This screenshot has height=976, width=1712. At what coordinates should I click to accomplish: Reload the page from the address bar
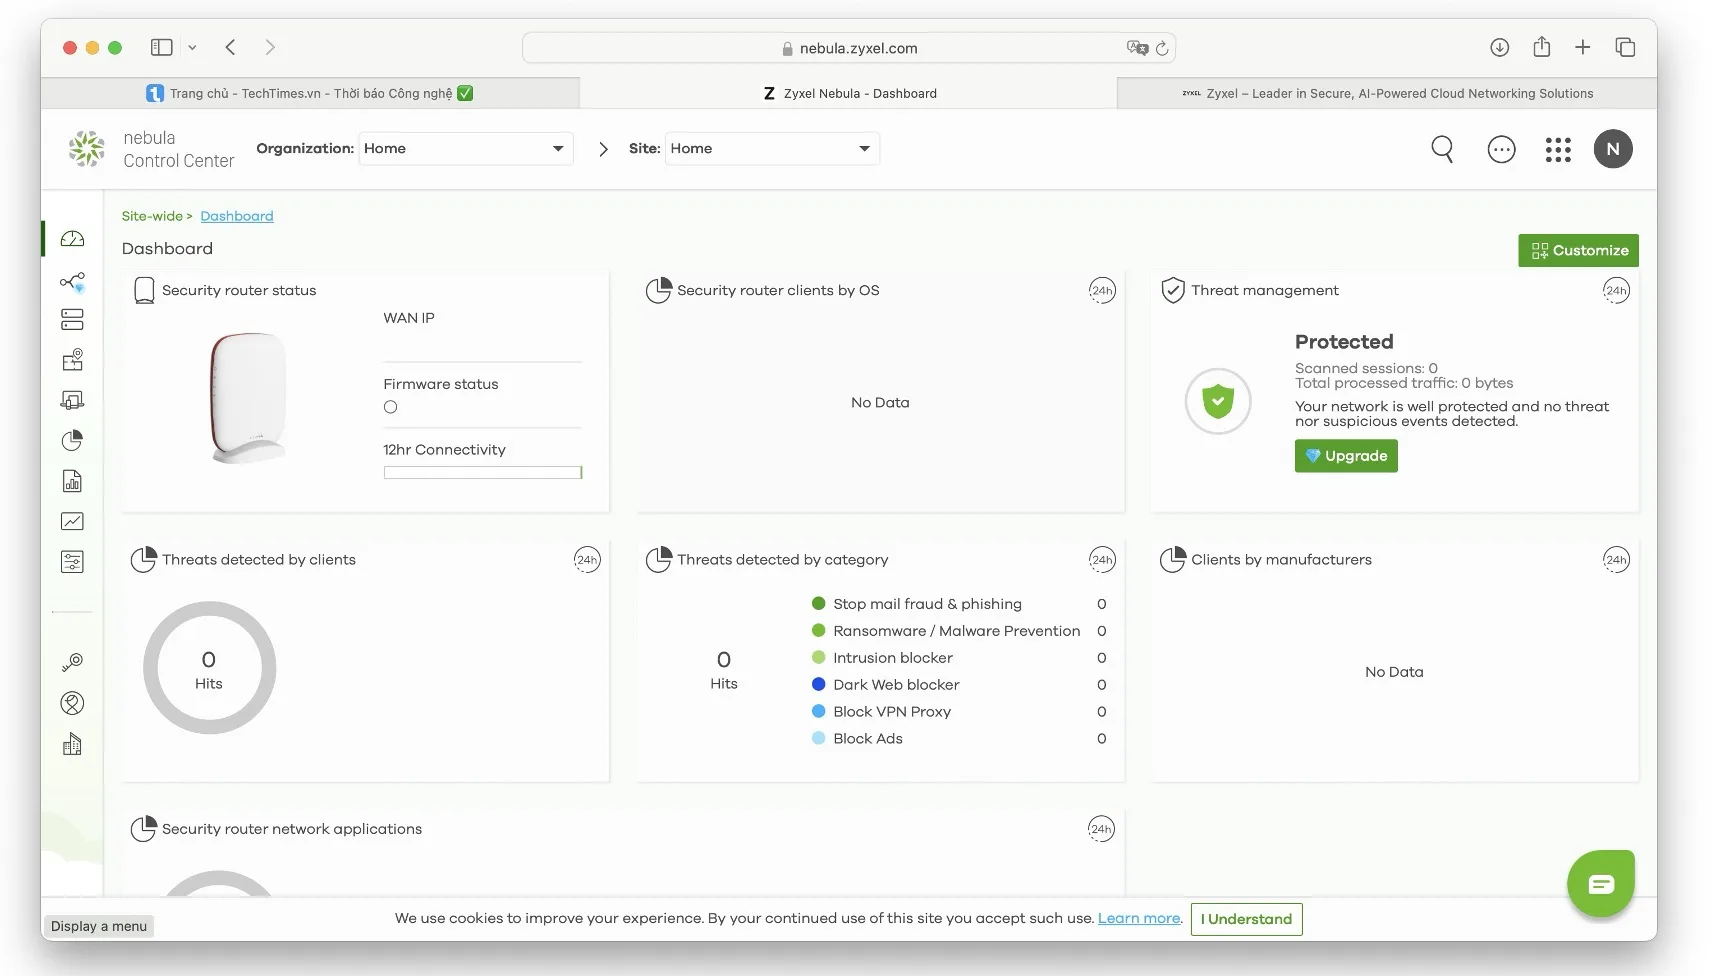point(1162,48)
